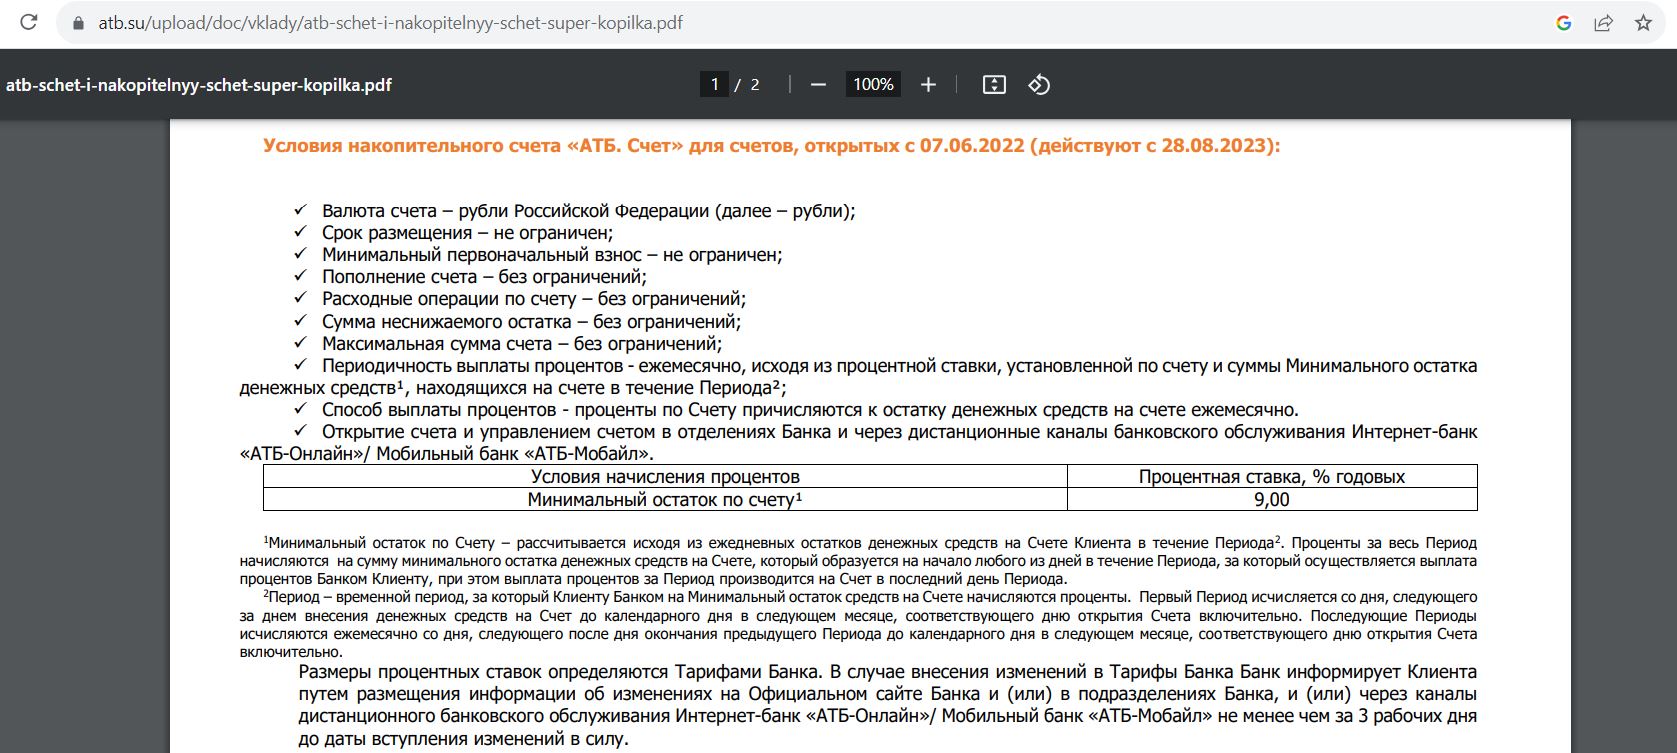
Task: Click 'Сумма неснижаемого остатка – без ограничений'
Action: (531, 322)
